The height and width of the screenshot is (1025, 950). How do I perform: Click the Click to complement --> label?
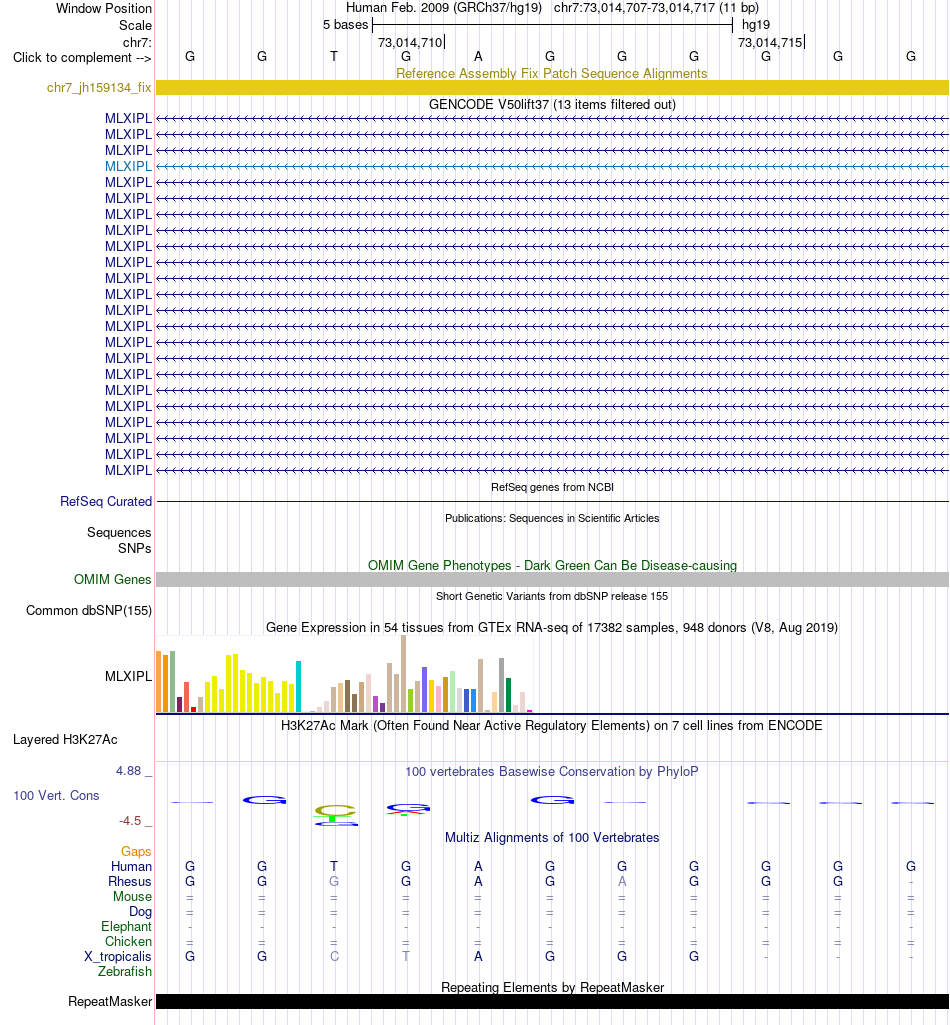[x=82, y=58]
